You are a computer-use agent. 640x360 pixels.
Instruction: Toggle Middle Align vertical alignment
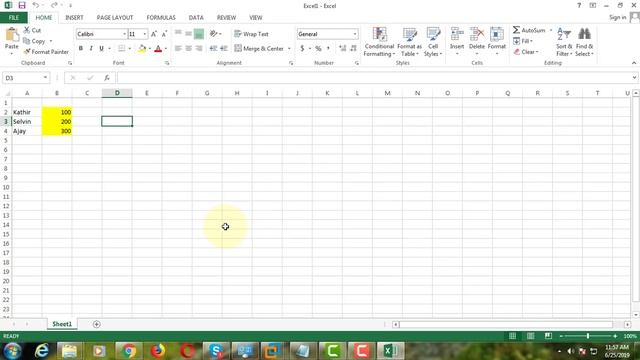[x=188, y=34]
